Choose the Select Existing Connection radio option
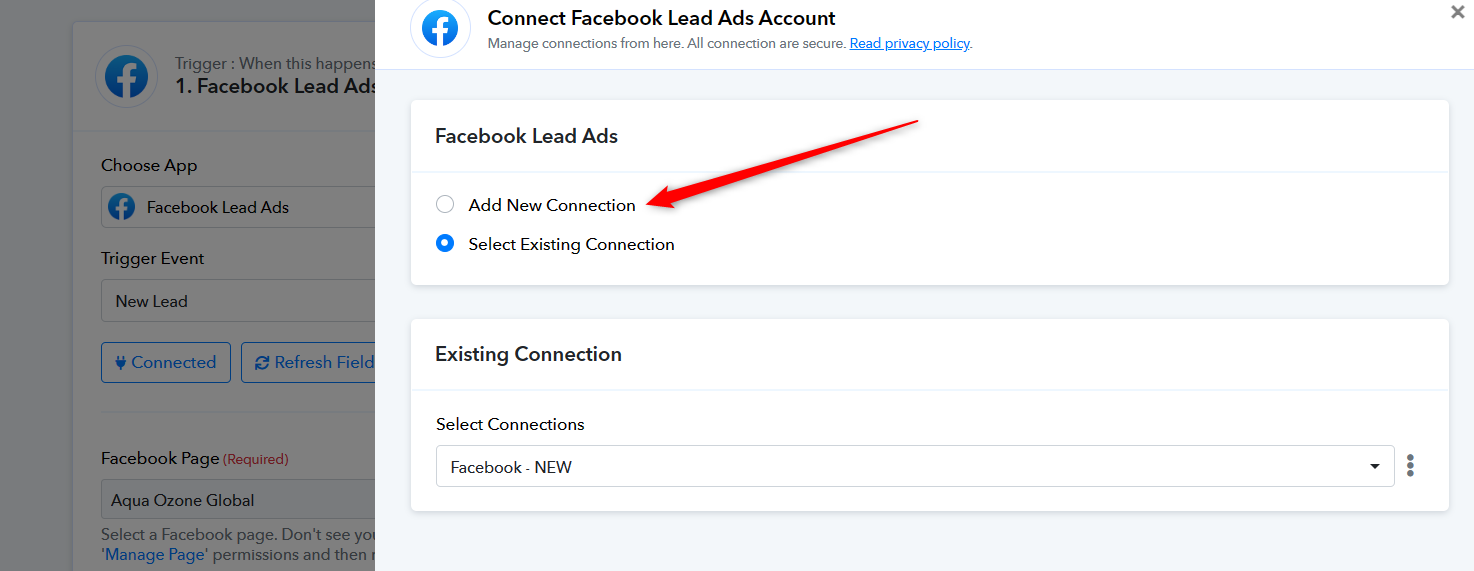 pyautogui.click(x=445, y=244)
